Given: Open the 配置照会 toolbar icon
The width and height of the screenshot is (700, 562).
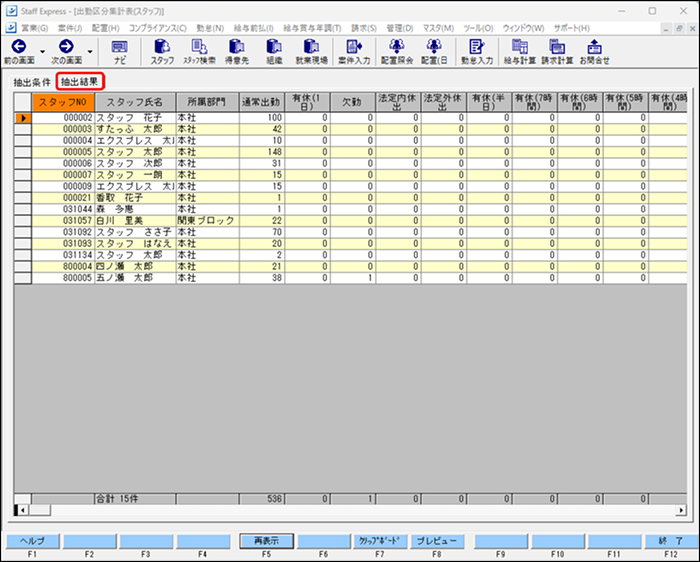Looking at the screenshot, I should click(397, 46).
